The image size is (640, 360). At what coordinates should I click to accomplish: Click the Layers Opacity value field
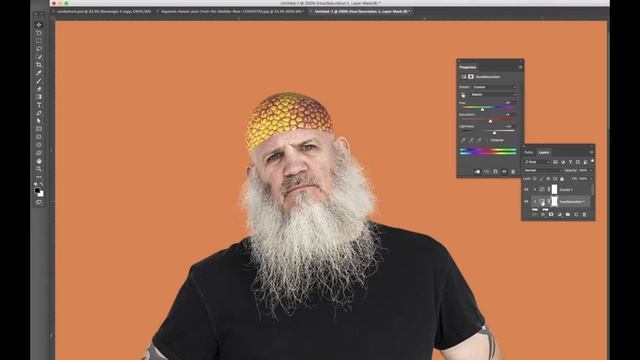(x=582, y=170)
